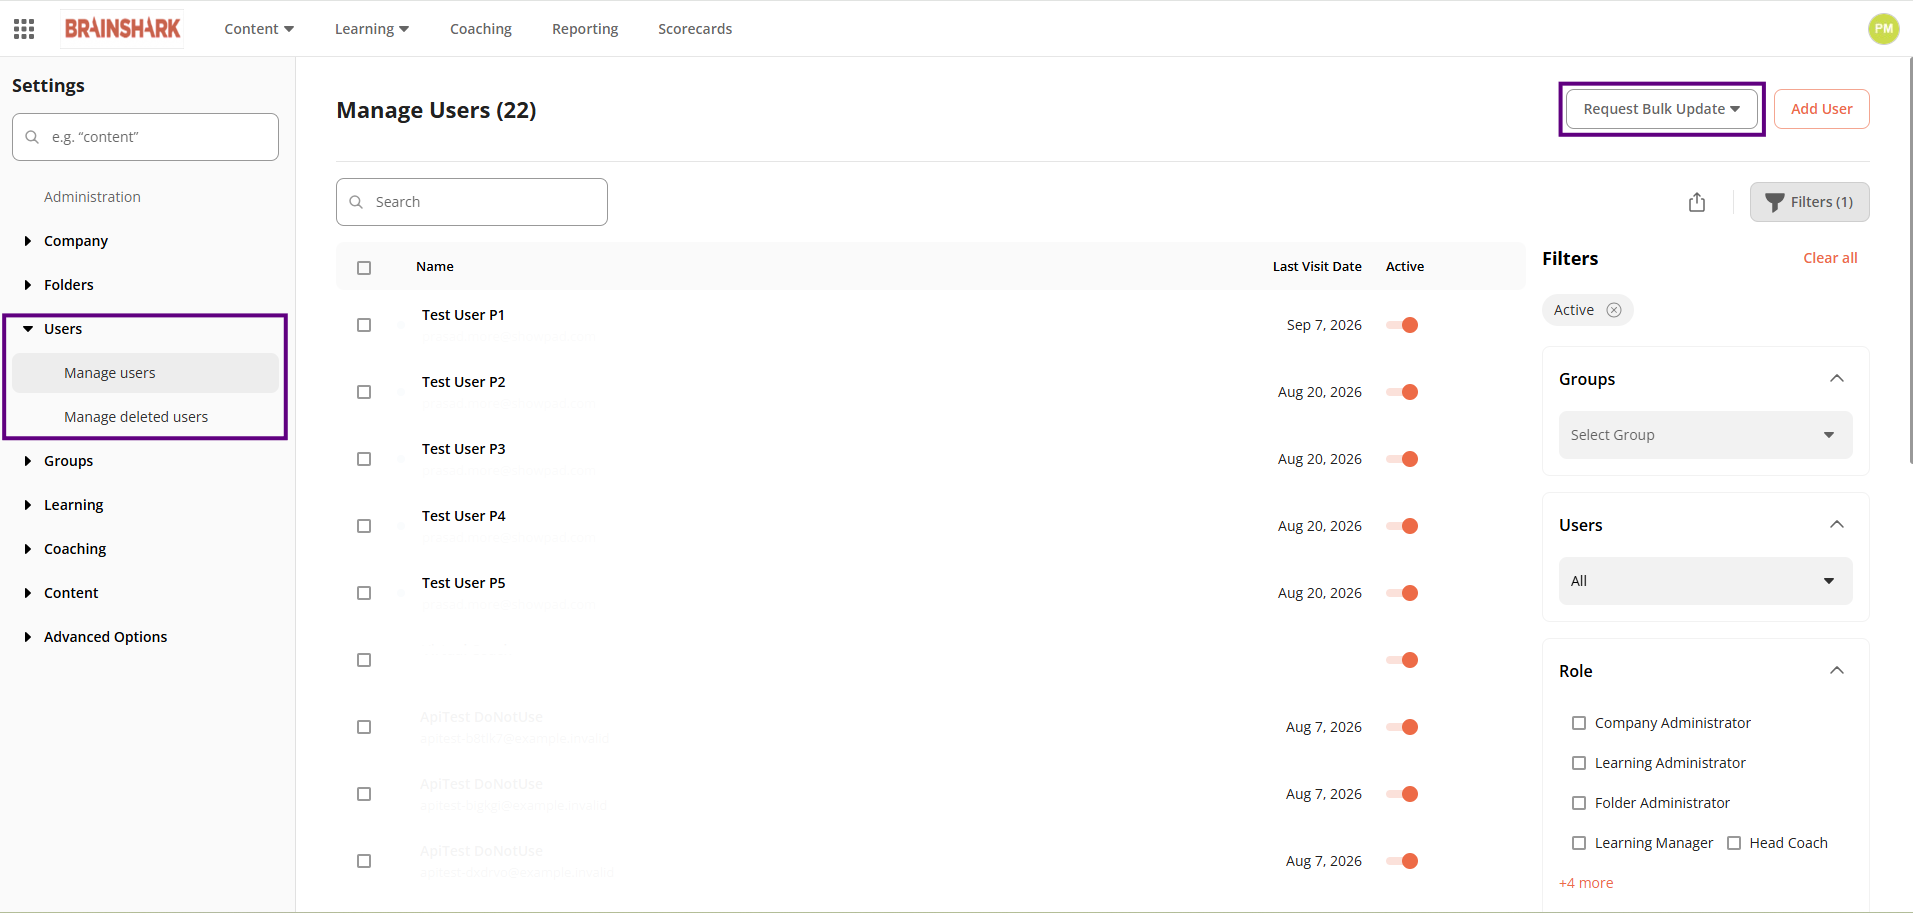Select the checkbox for Test User P2

coord(364,392)
